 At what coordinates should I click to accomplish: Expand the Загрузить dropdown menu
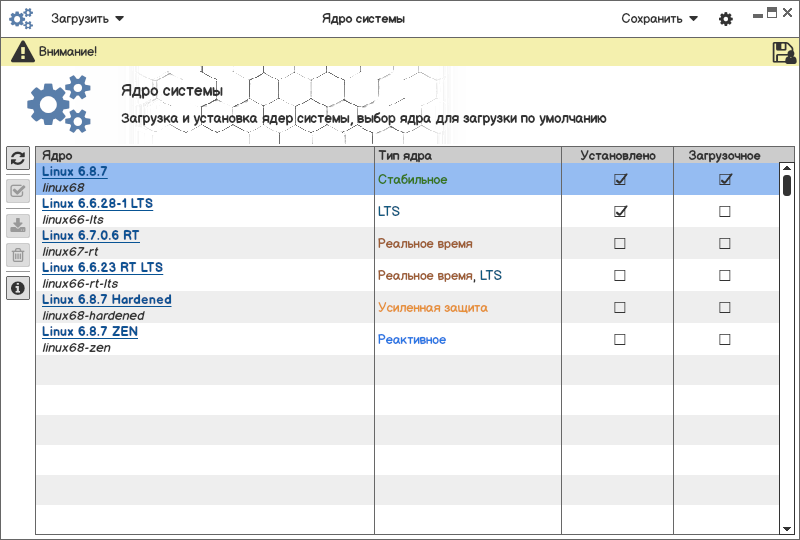pyautogui.click(x=88, y=18)
